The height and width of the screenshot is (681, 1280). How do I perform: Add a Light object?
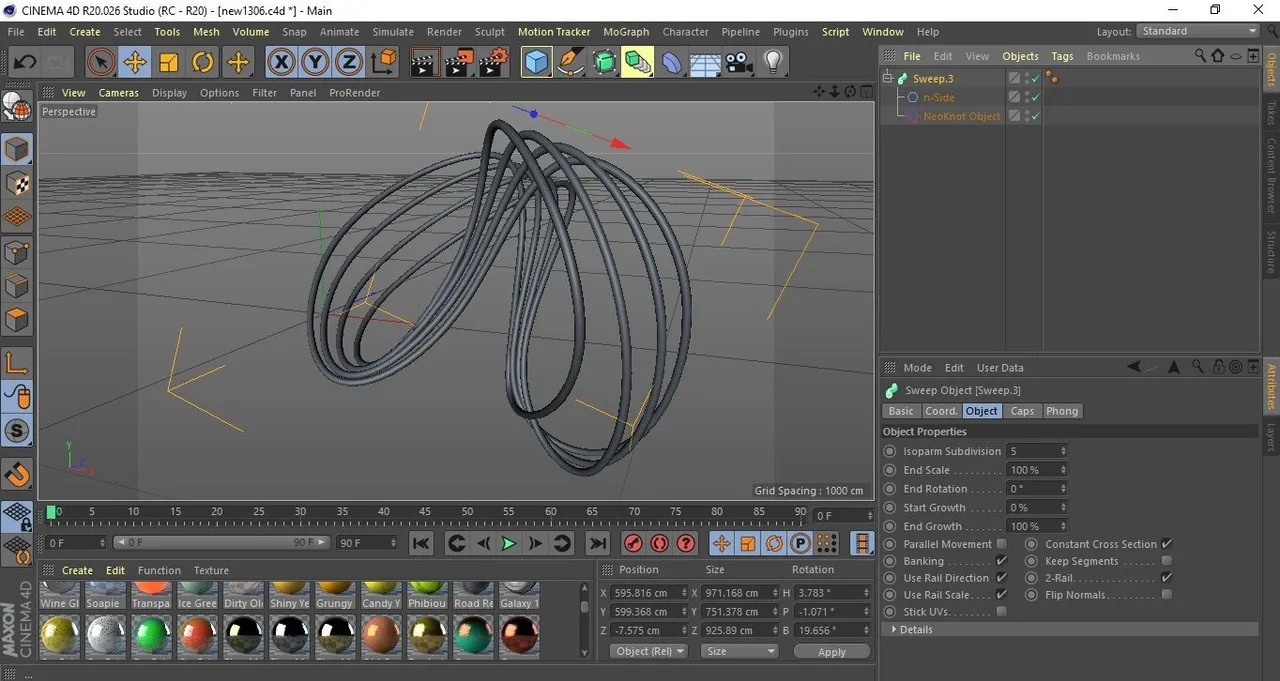(772, 63)
